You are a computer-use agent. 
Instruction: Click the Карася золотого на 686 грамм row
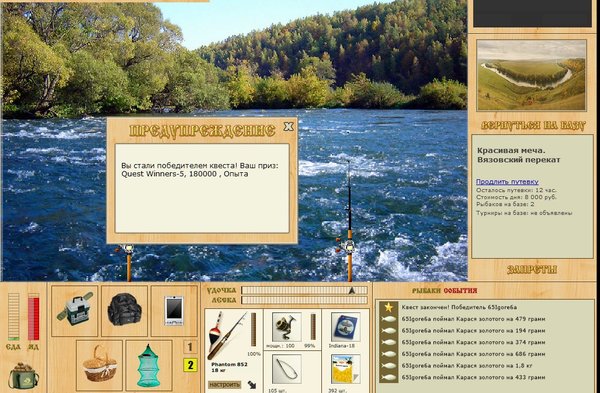(473, 354)
